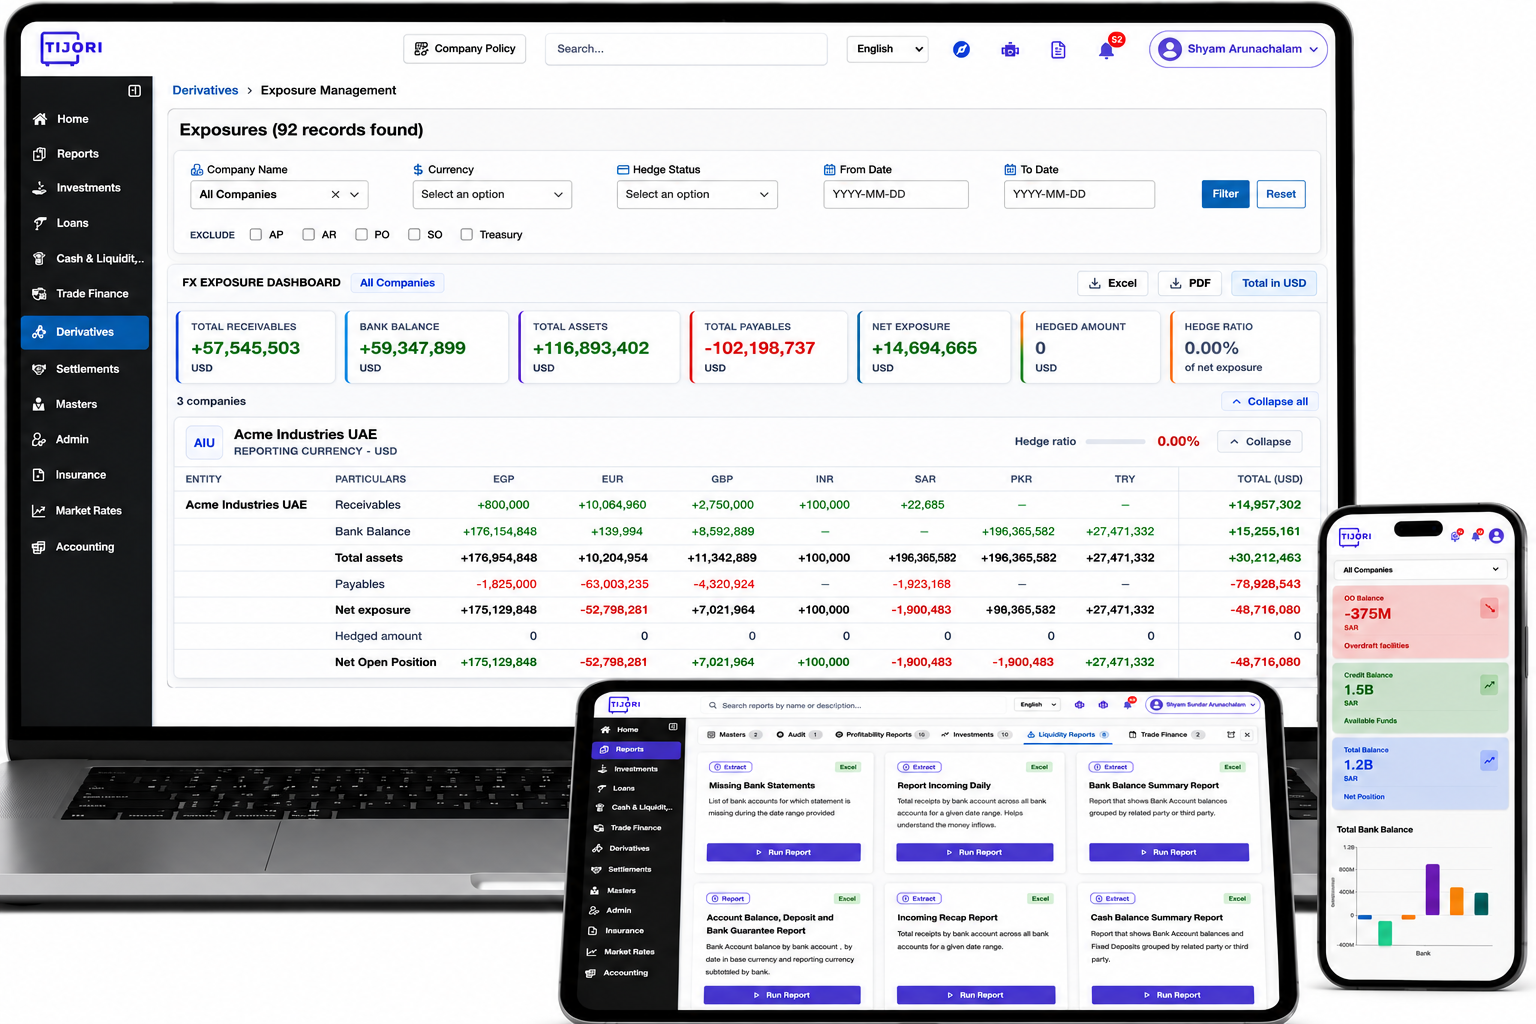The image size is (1536, 1024).
Task: Toggle the Total in USD button
Action: (x=1274, y=283)
